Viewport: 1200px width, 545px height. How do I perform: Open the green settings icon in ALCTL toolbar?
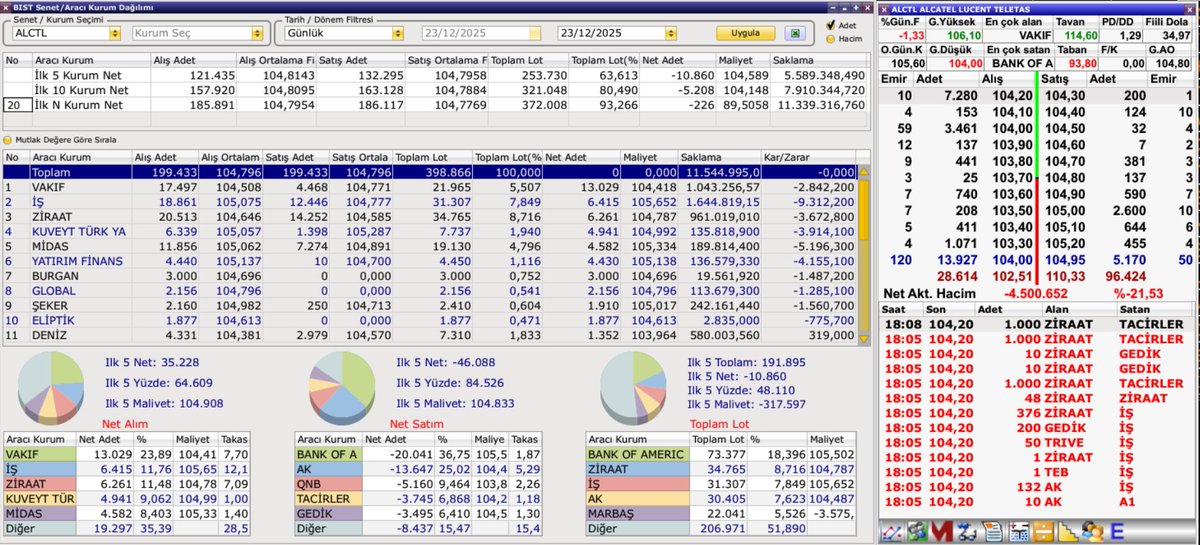coord(917,531)
